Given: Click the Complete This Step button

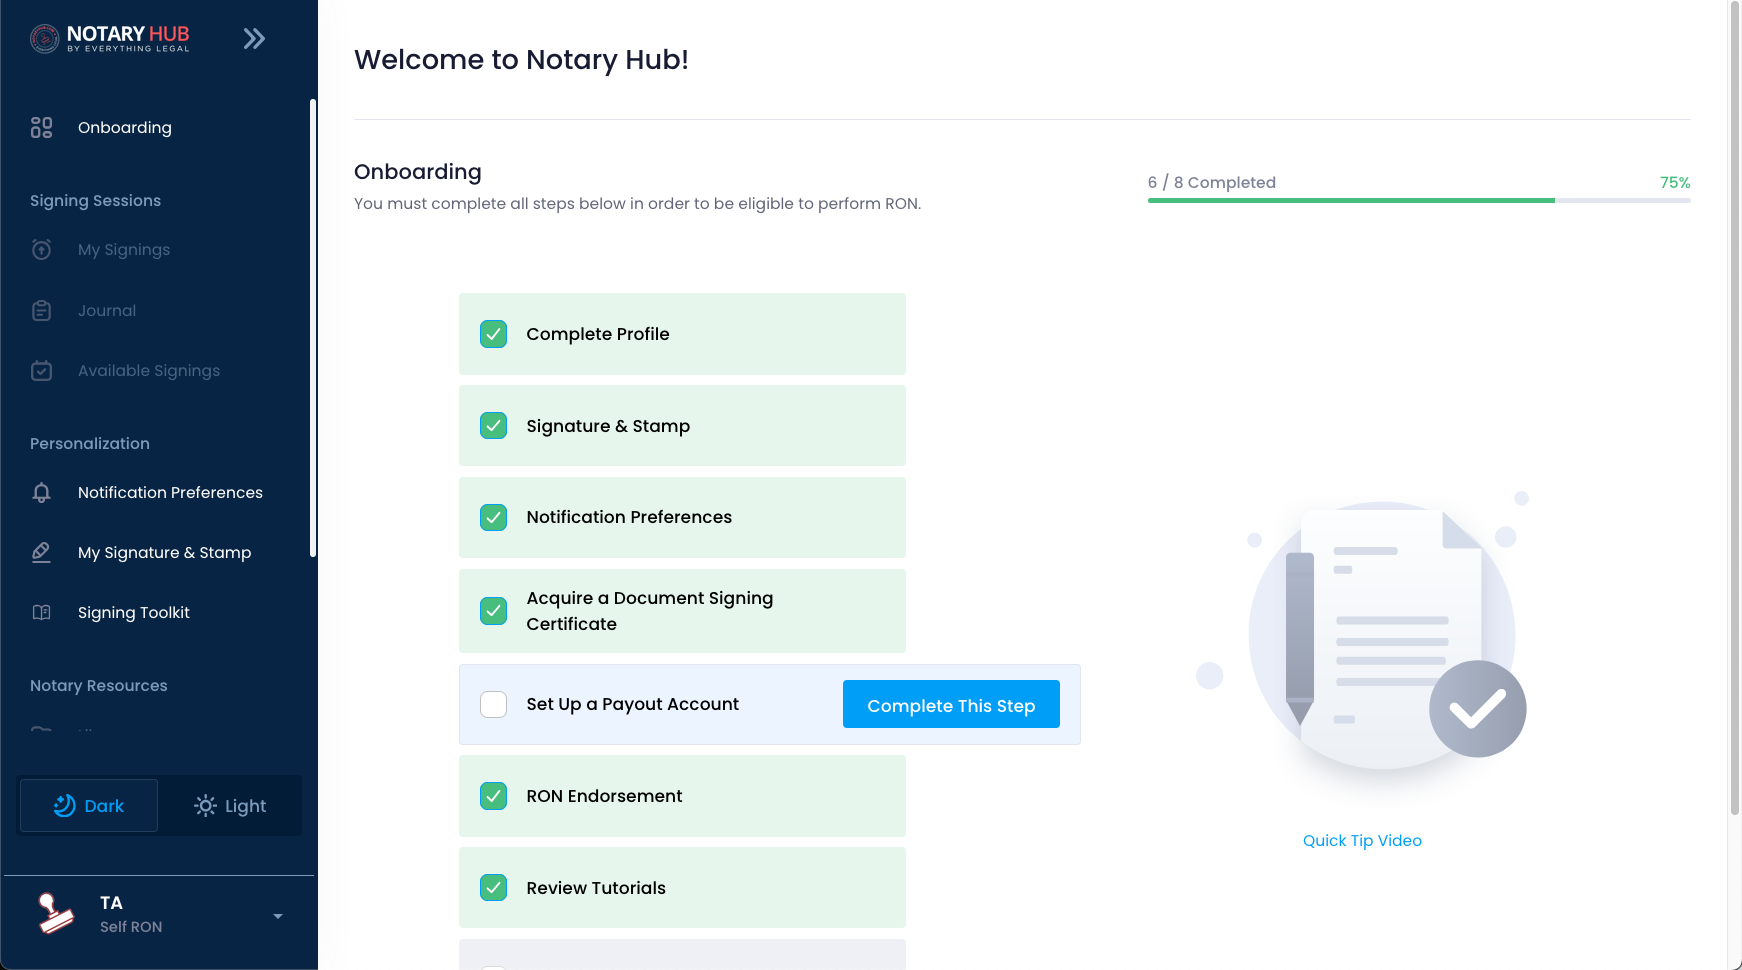Looking at the screenshot, I should tap(951, 704).
